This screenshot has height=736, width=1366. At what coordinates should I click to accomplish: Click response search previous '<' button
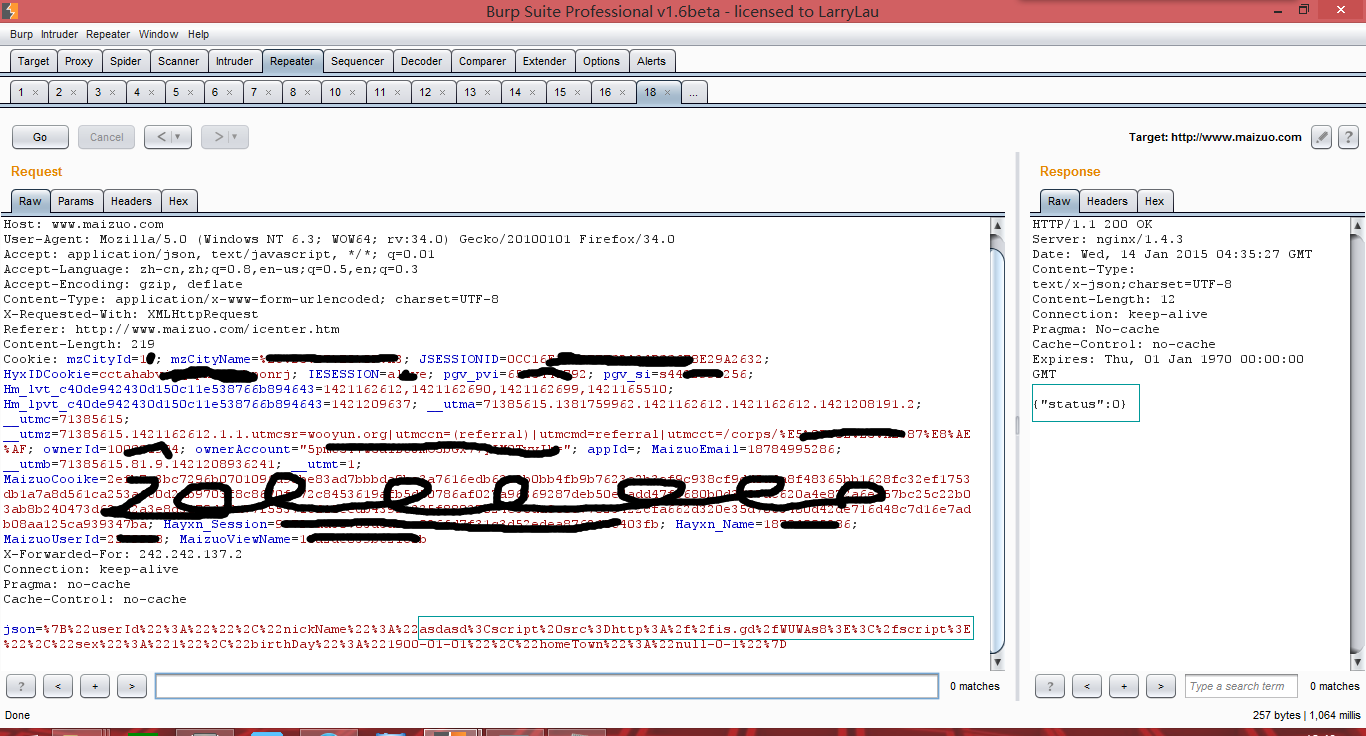[x=1086, y=685]
